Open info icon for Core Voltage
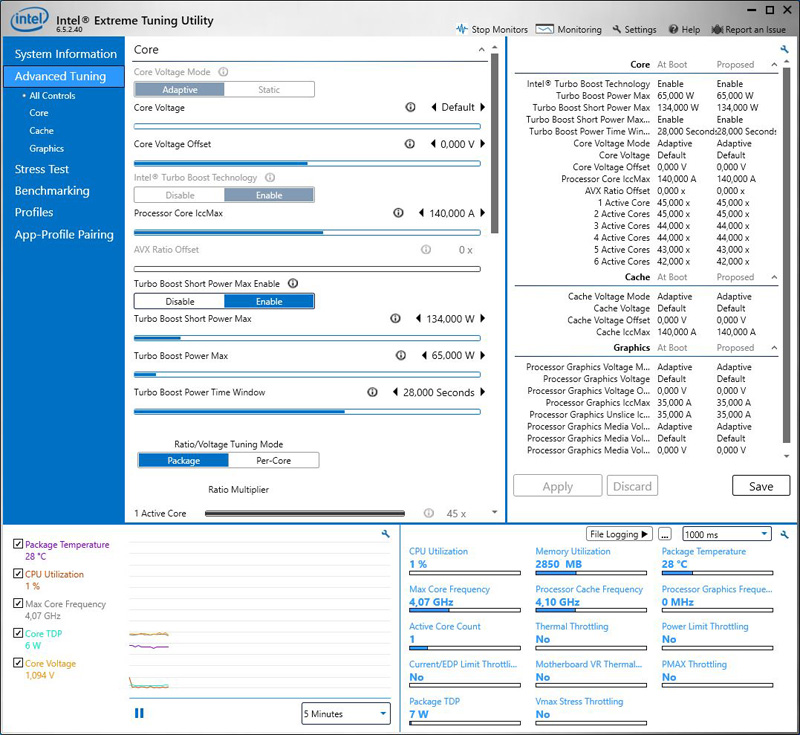800x735 pixels. click(410, 107)
